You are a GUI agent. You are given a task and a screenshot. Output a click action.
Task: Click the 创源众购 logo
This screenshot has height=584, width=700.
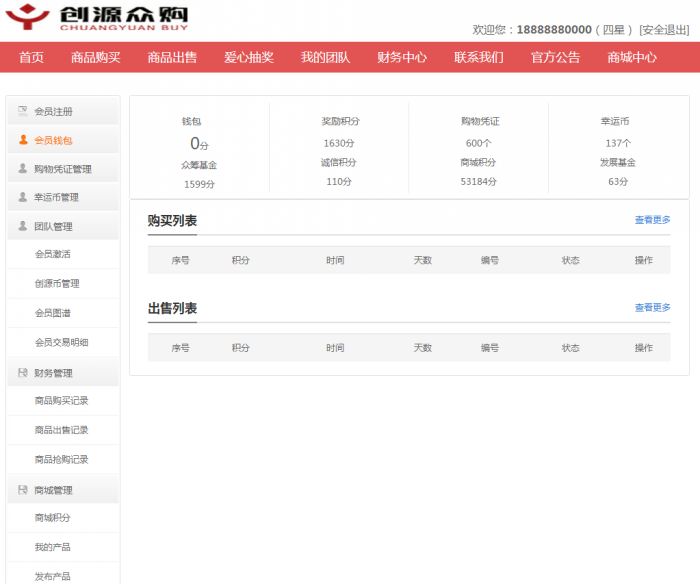coord(96,18)
